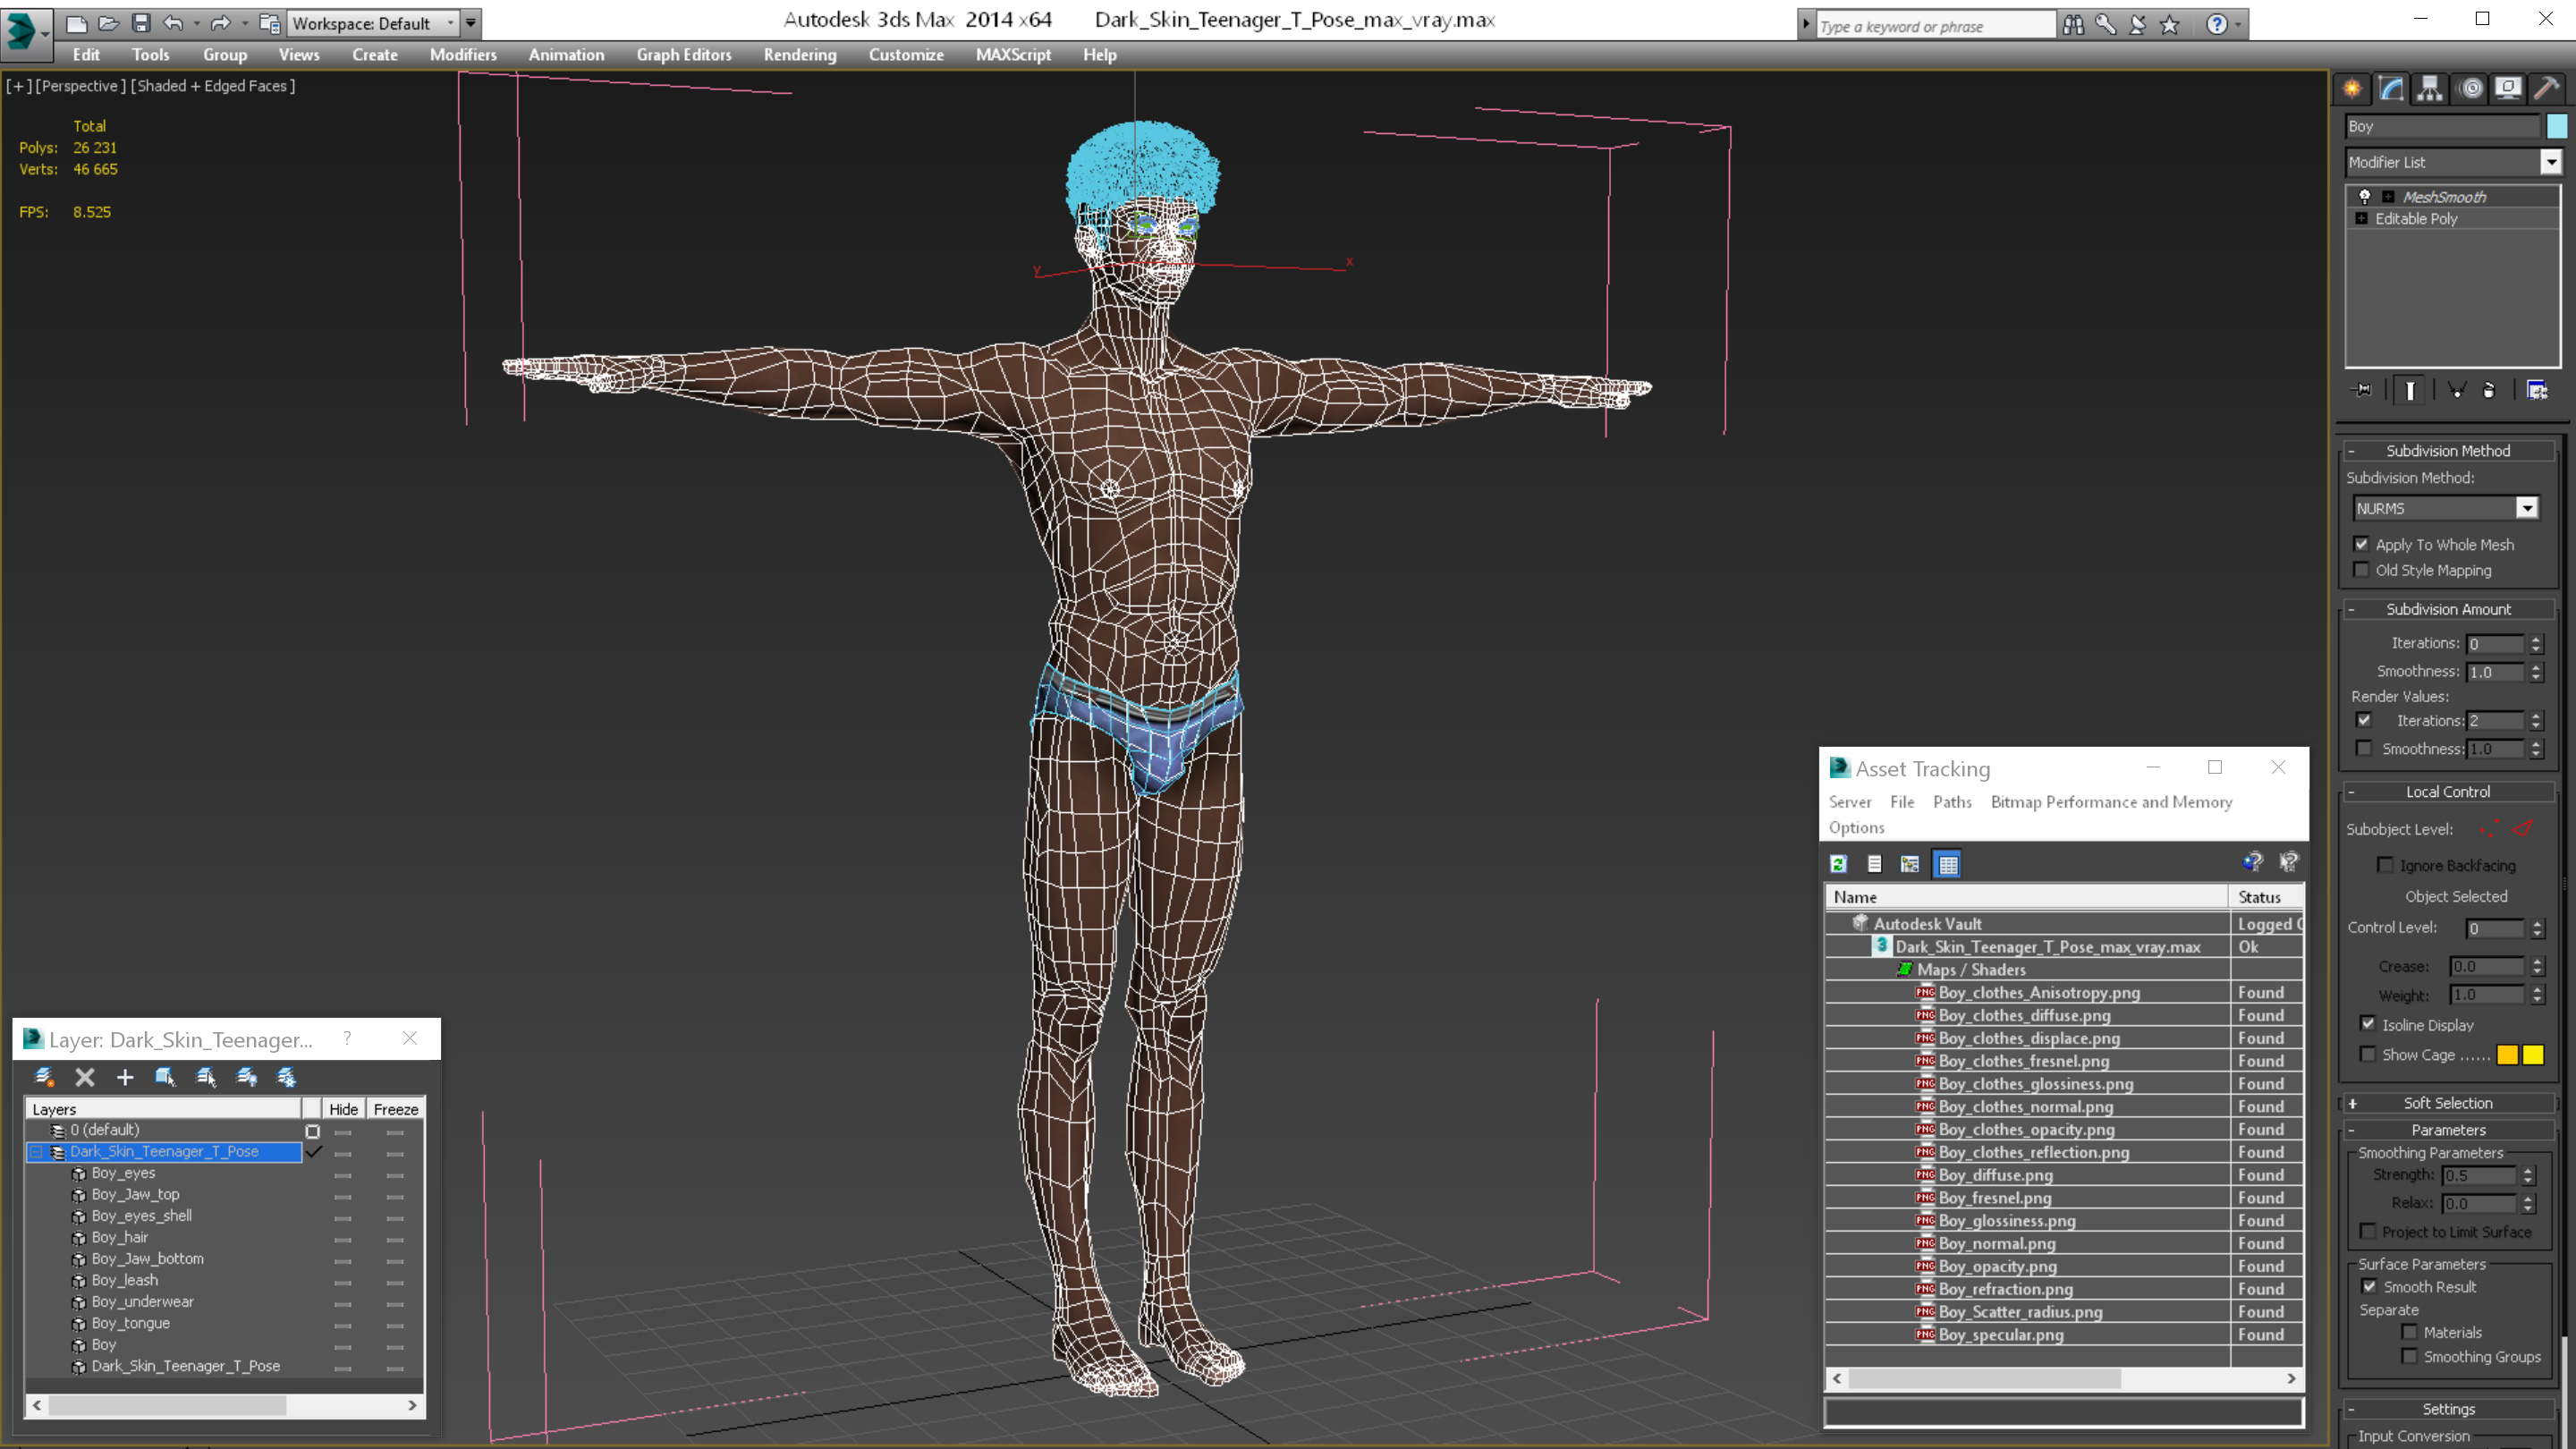The image size is (2576, 1449).
Task: Click Remove Modifier icon under modifier stack
Action: (2489, 390)
